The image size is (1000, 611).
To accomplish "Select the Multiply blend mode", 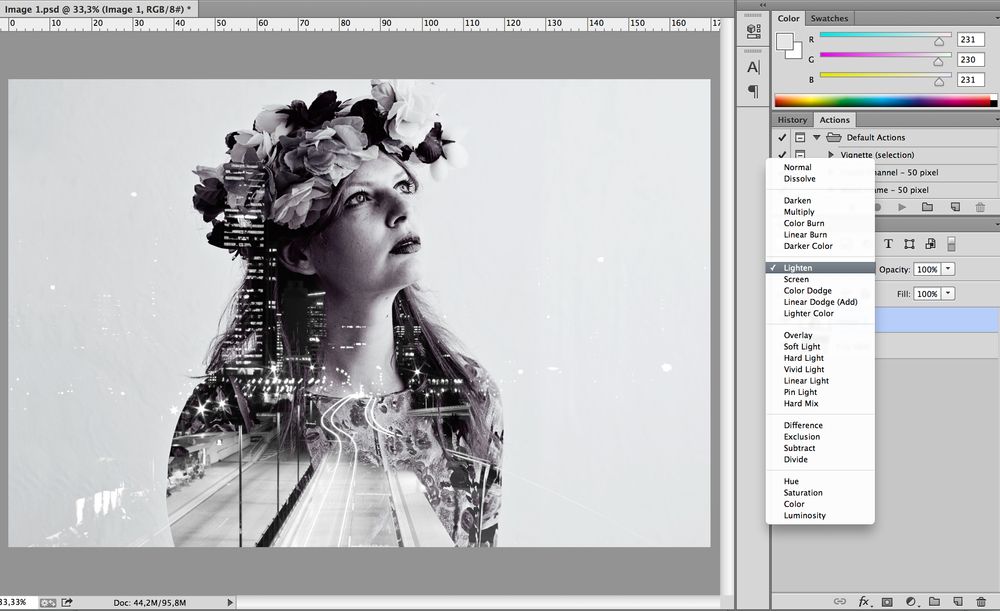I will pos(799,212).
